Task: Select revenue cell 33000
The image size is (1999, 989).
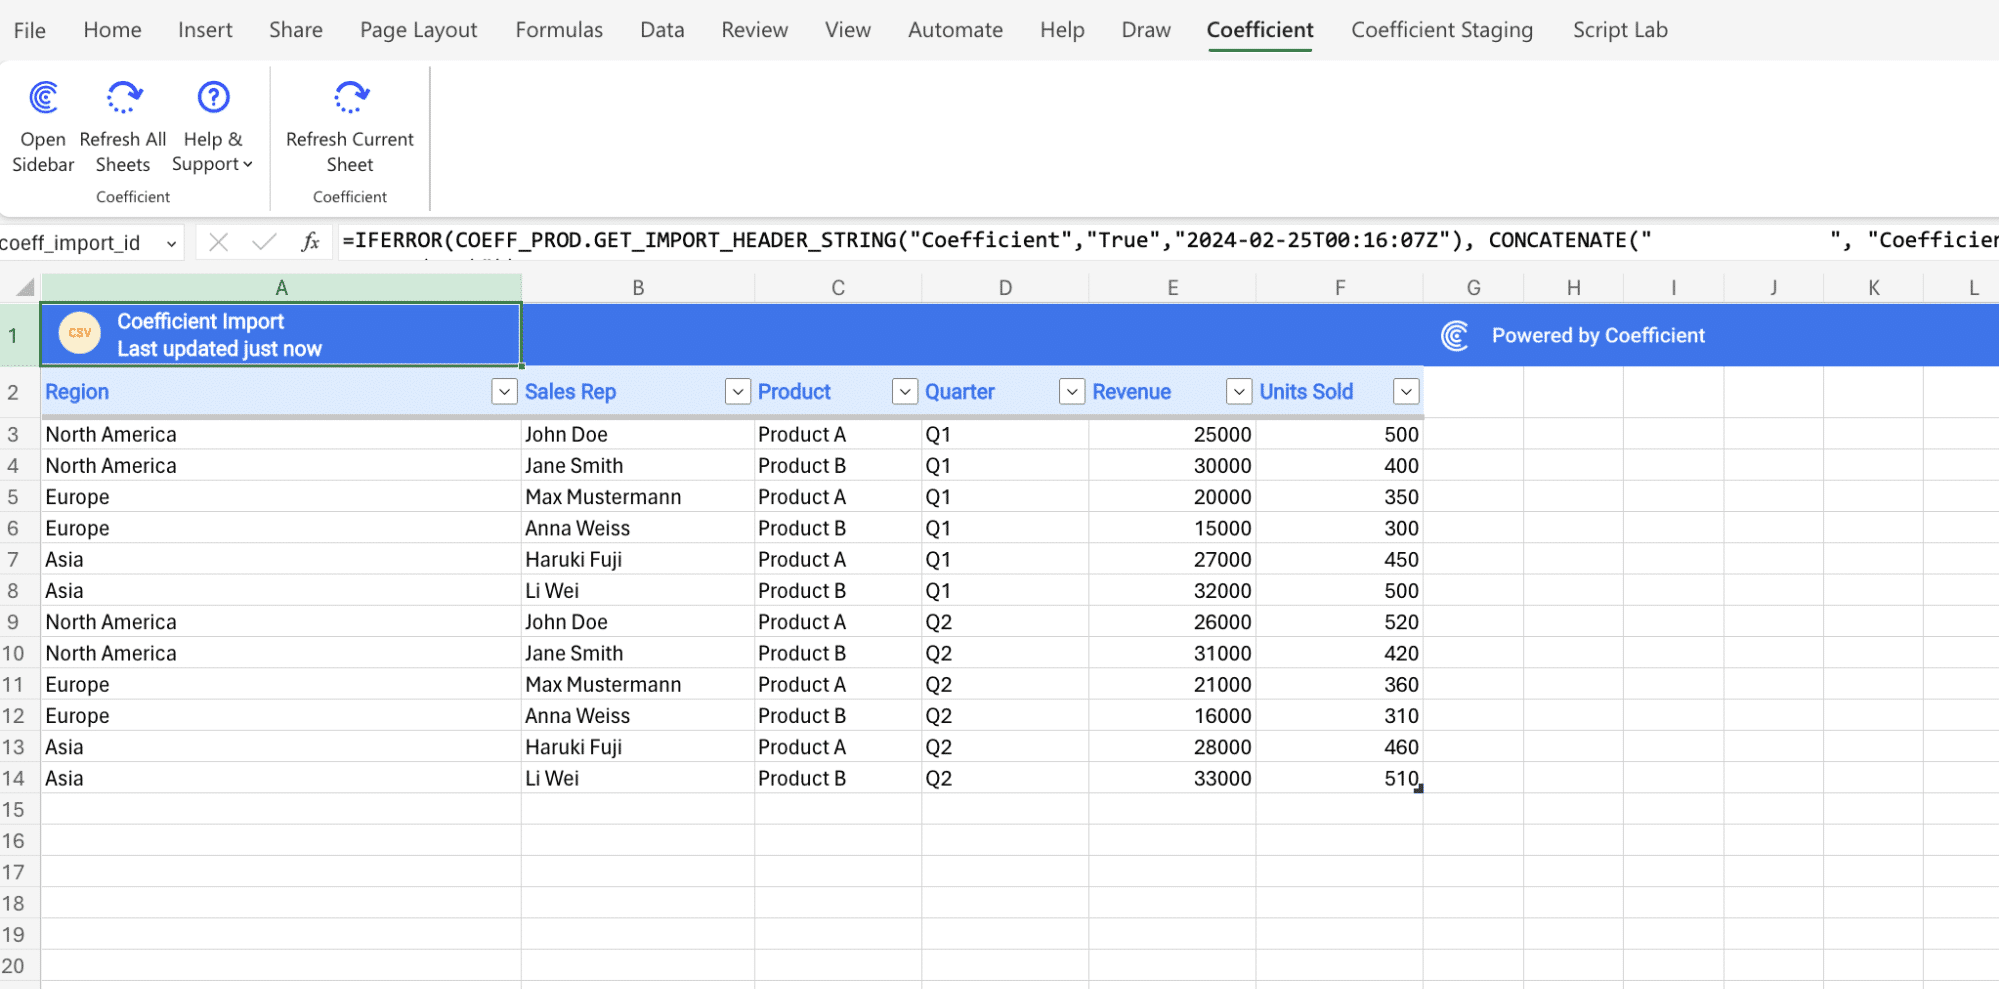Action: [x=1172, y=778]
